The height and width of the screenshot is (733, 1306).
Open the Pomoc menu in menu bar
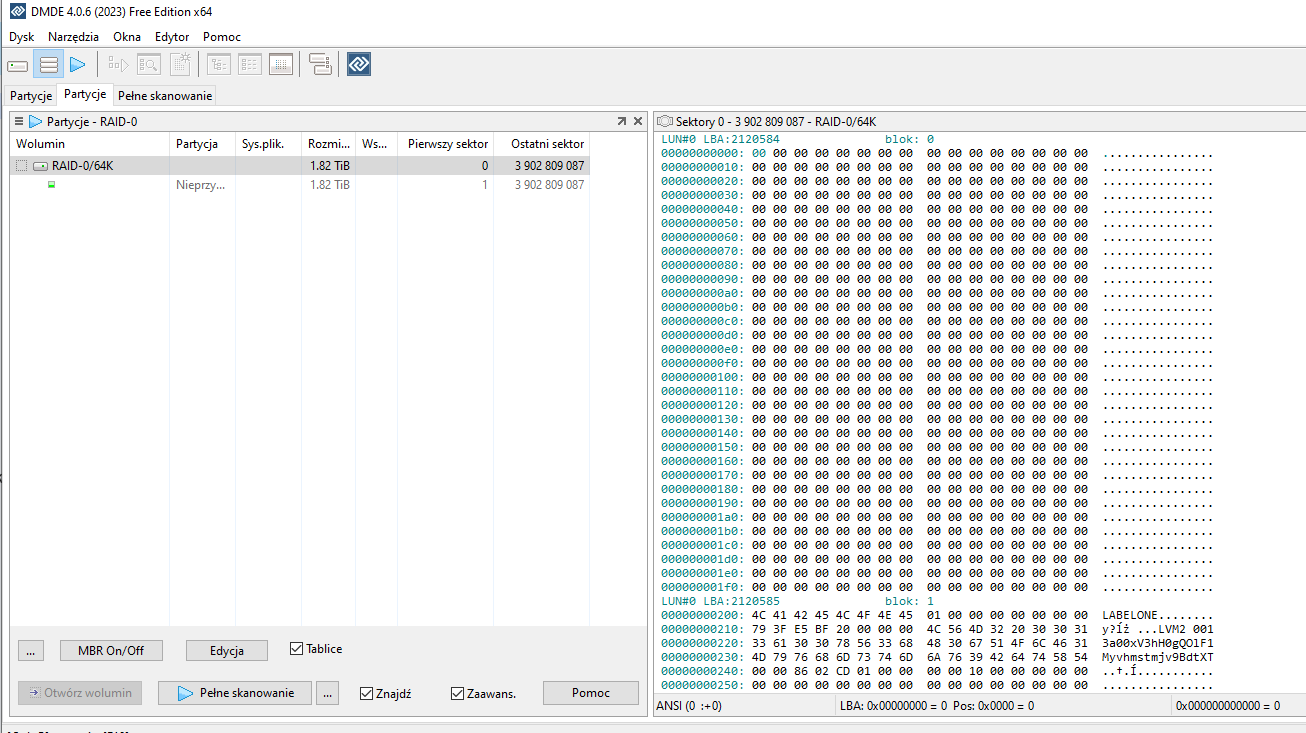[222, 37]
